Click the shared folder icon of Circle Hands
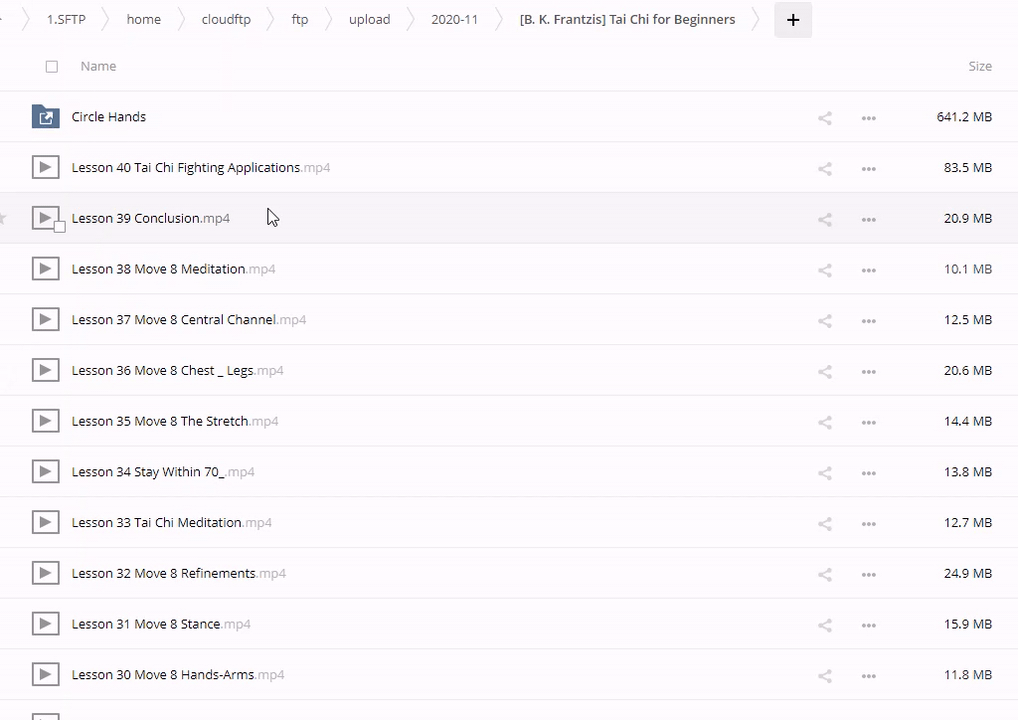 [45, 117]
